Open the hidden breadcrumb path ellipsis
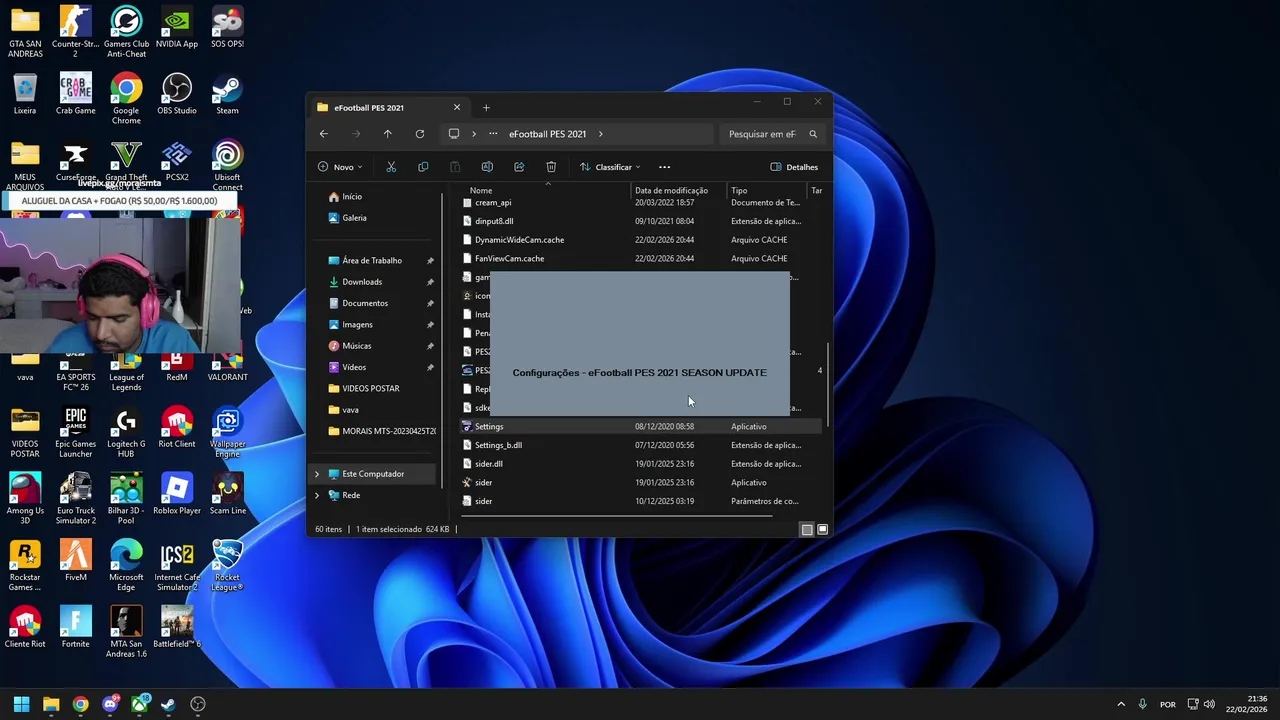This screenshot has width=1280, height=720. [x=493, y=134]
